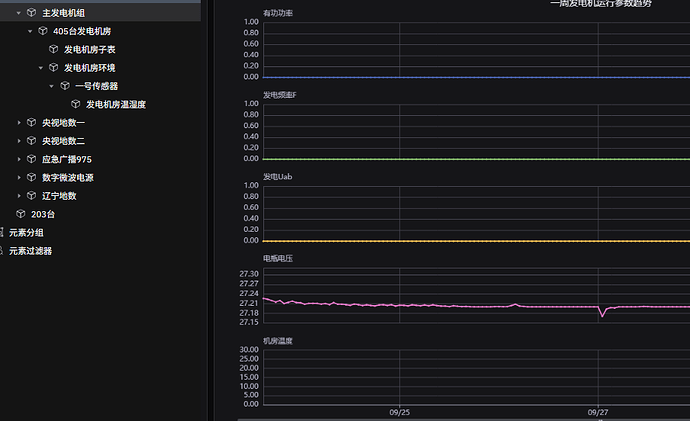Select the 203台 element
This screenshot has width=690, height=421.
[43, 214]
